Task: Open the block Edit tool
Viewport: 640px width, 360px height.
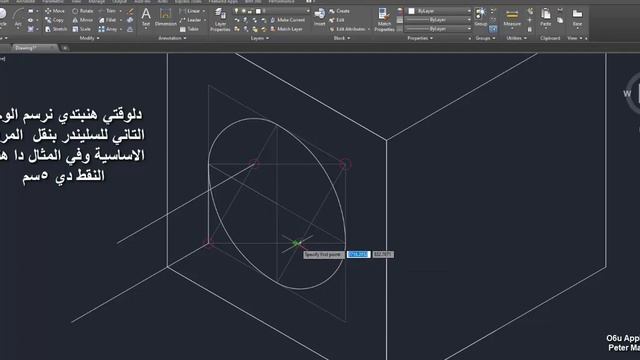Action: (337, 20)
